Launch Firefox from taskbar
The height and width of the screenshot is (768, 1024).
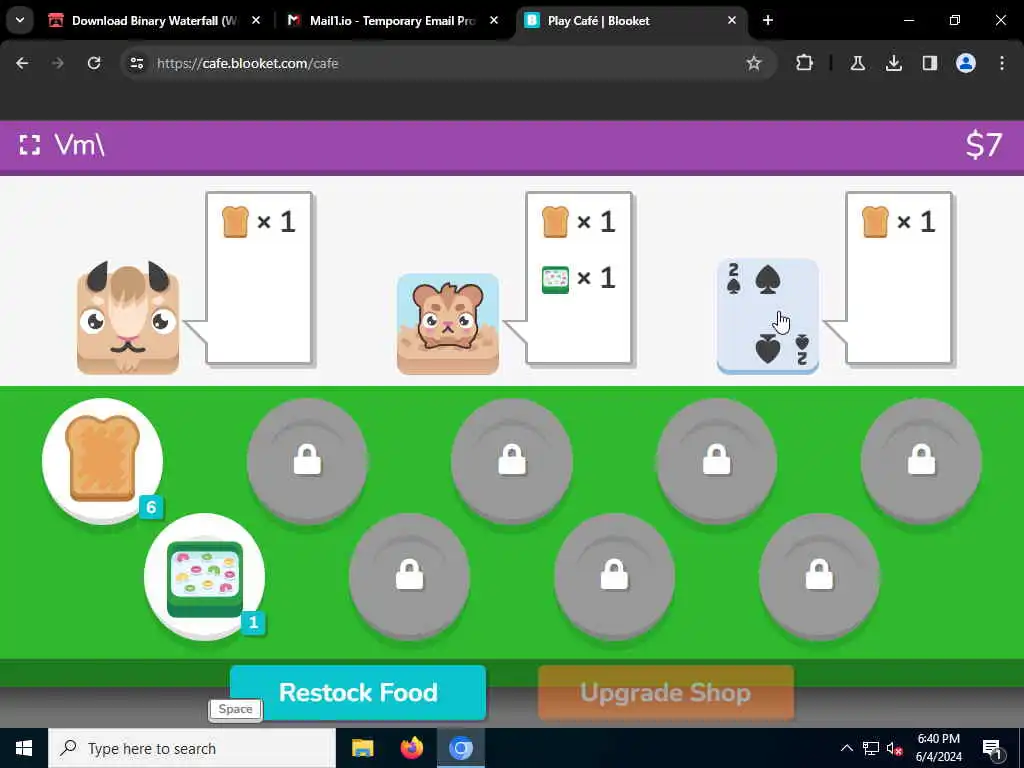(411, 748)
